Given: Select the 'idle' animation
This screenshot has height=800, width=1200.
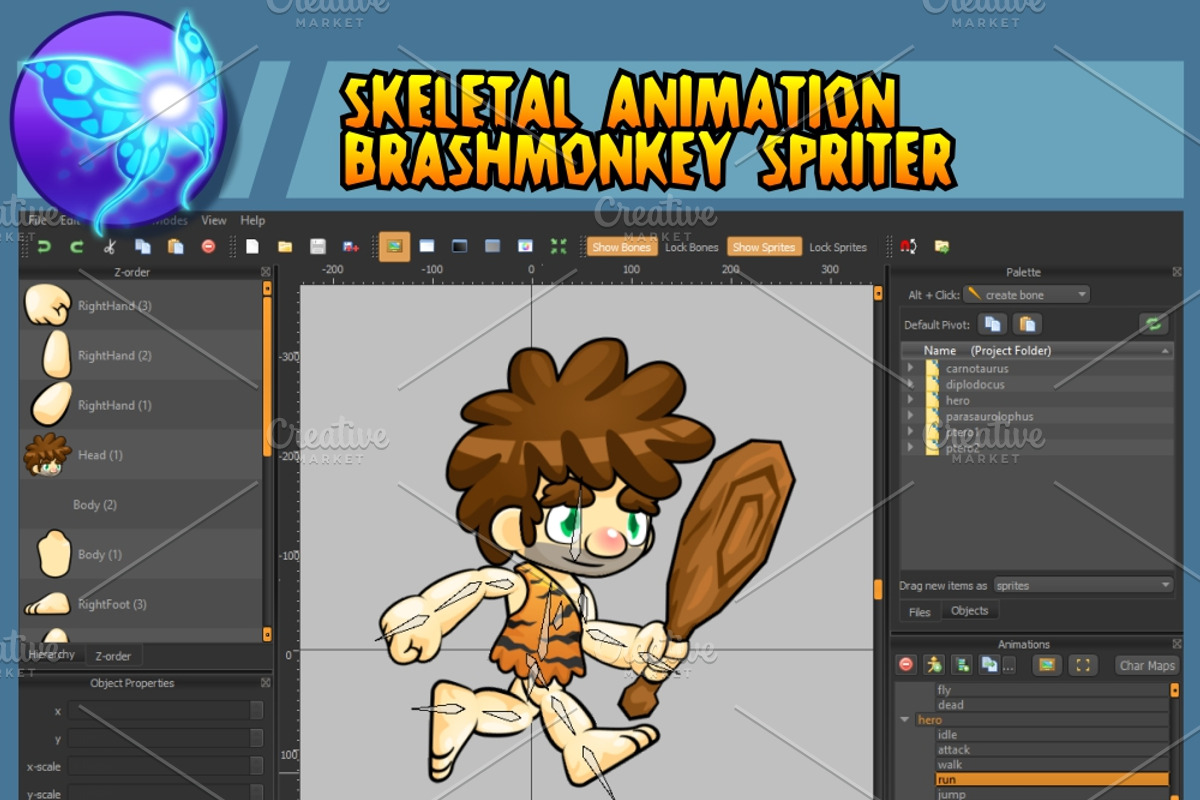Looking at the screenshot, I should tap(1051, 735).
